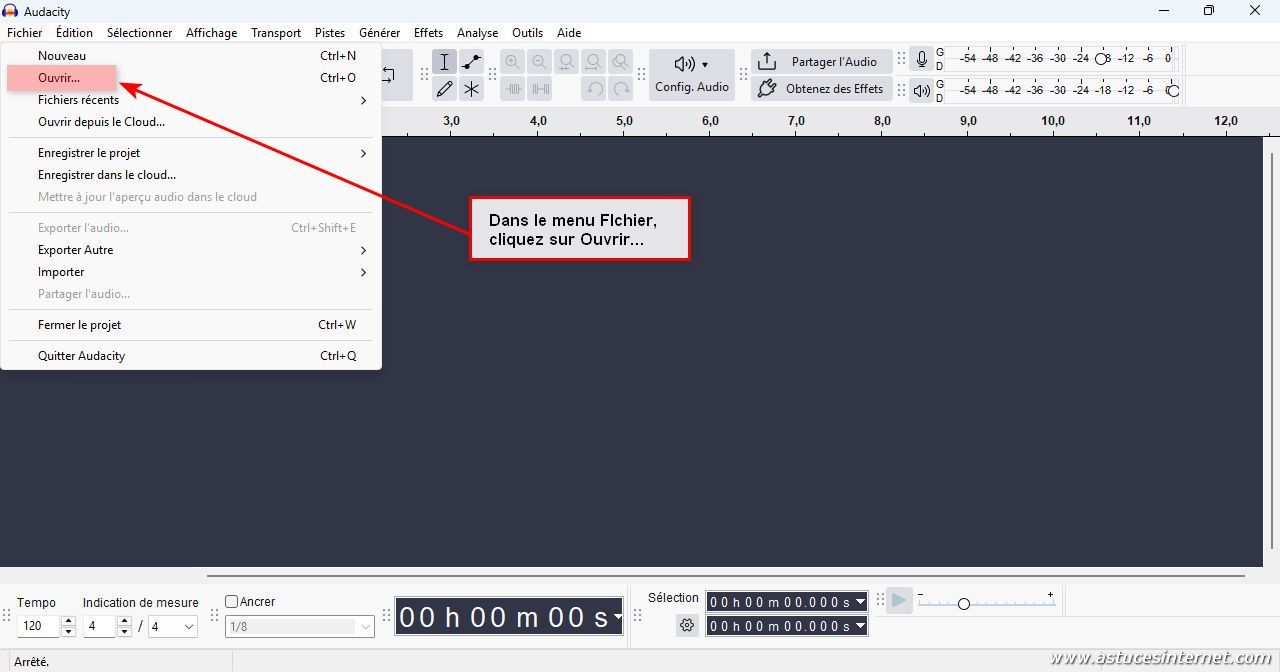Click the Obtenez des Effets button

(820, 89)
